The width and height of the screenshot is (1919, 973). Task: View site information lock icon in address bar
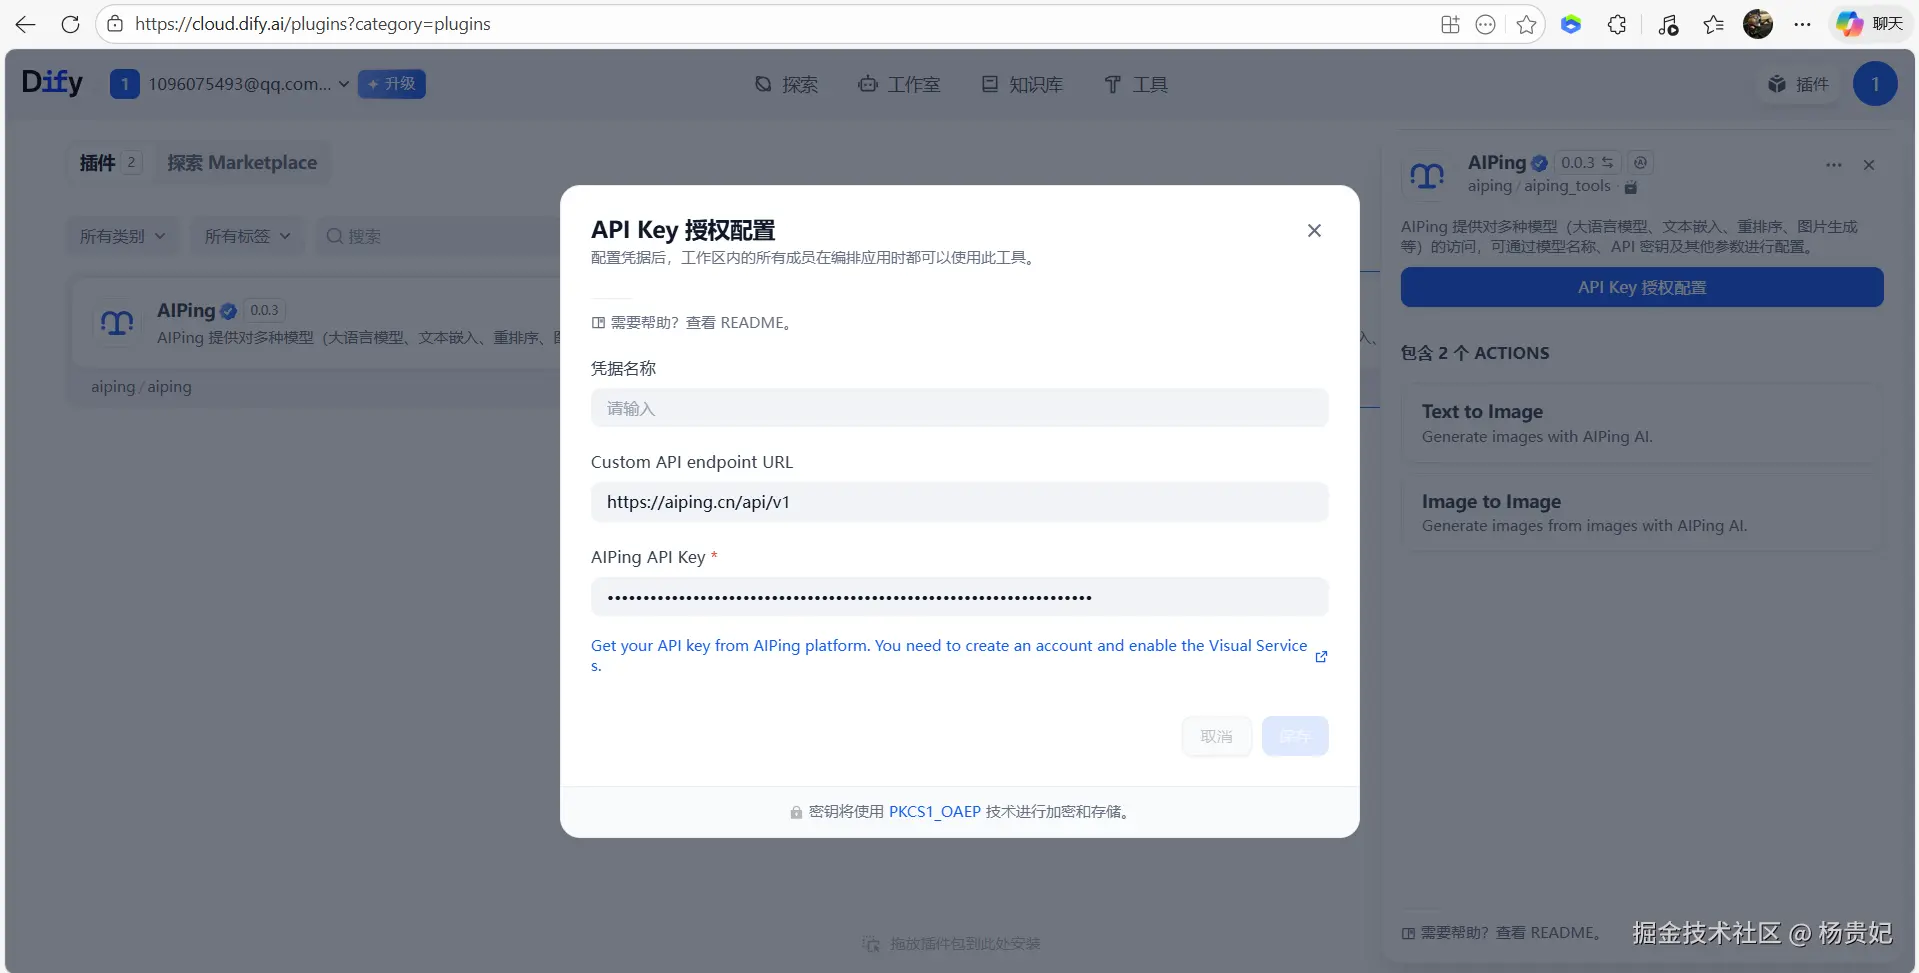116,24
